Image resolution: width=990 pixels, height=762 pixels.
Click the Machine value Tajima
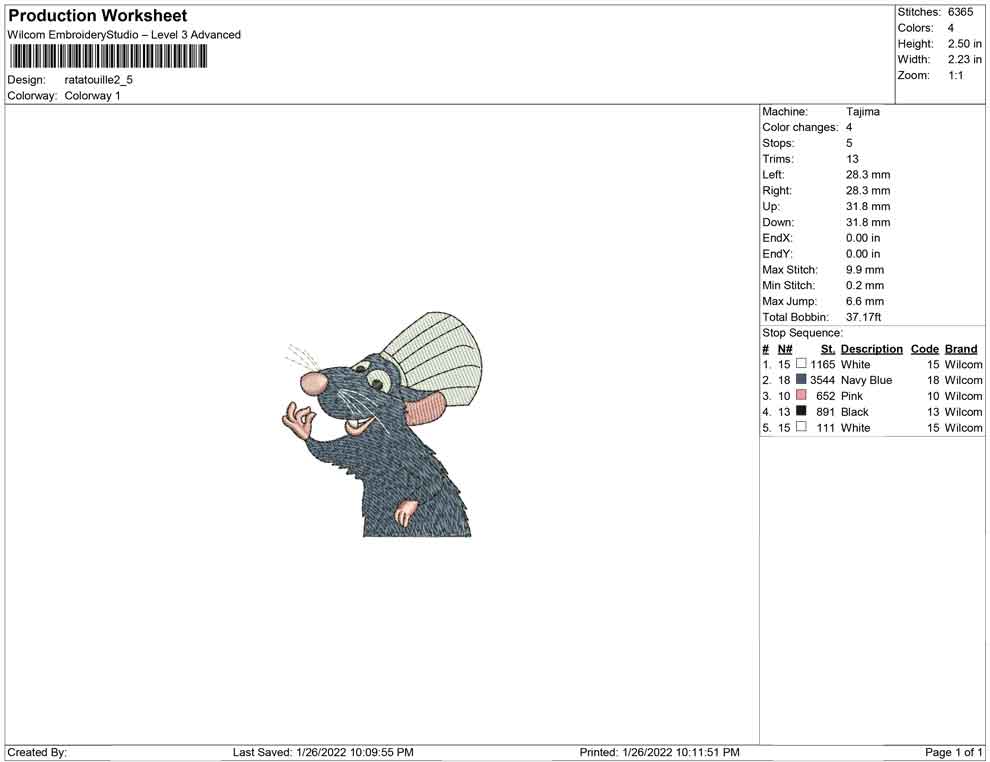(x=862, y=112)
